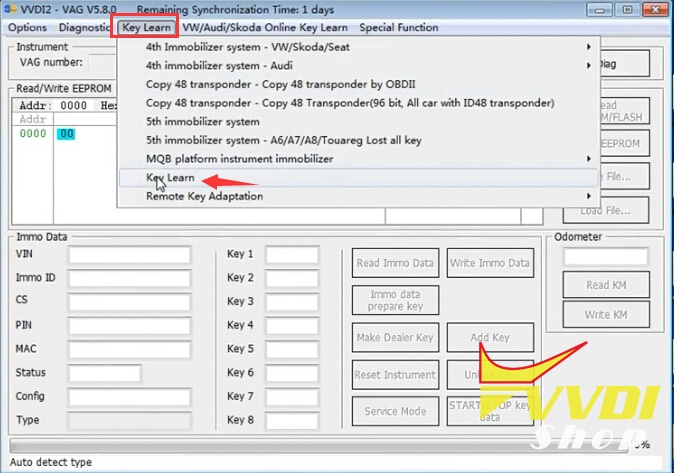Click the Reset Instrument button

coord(395,375)
